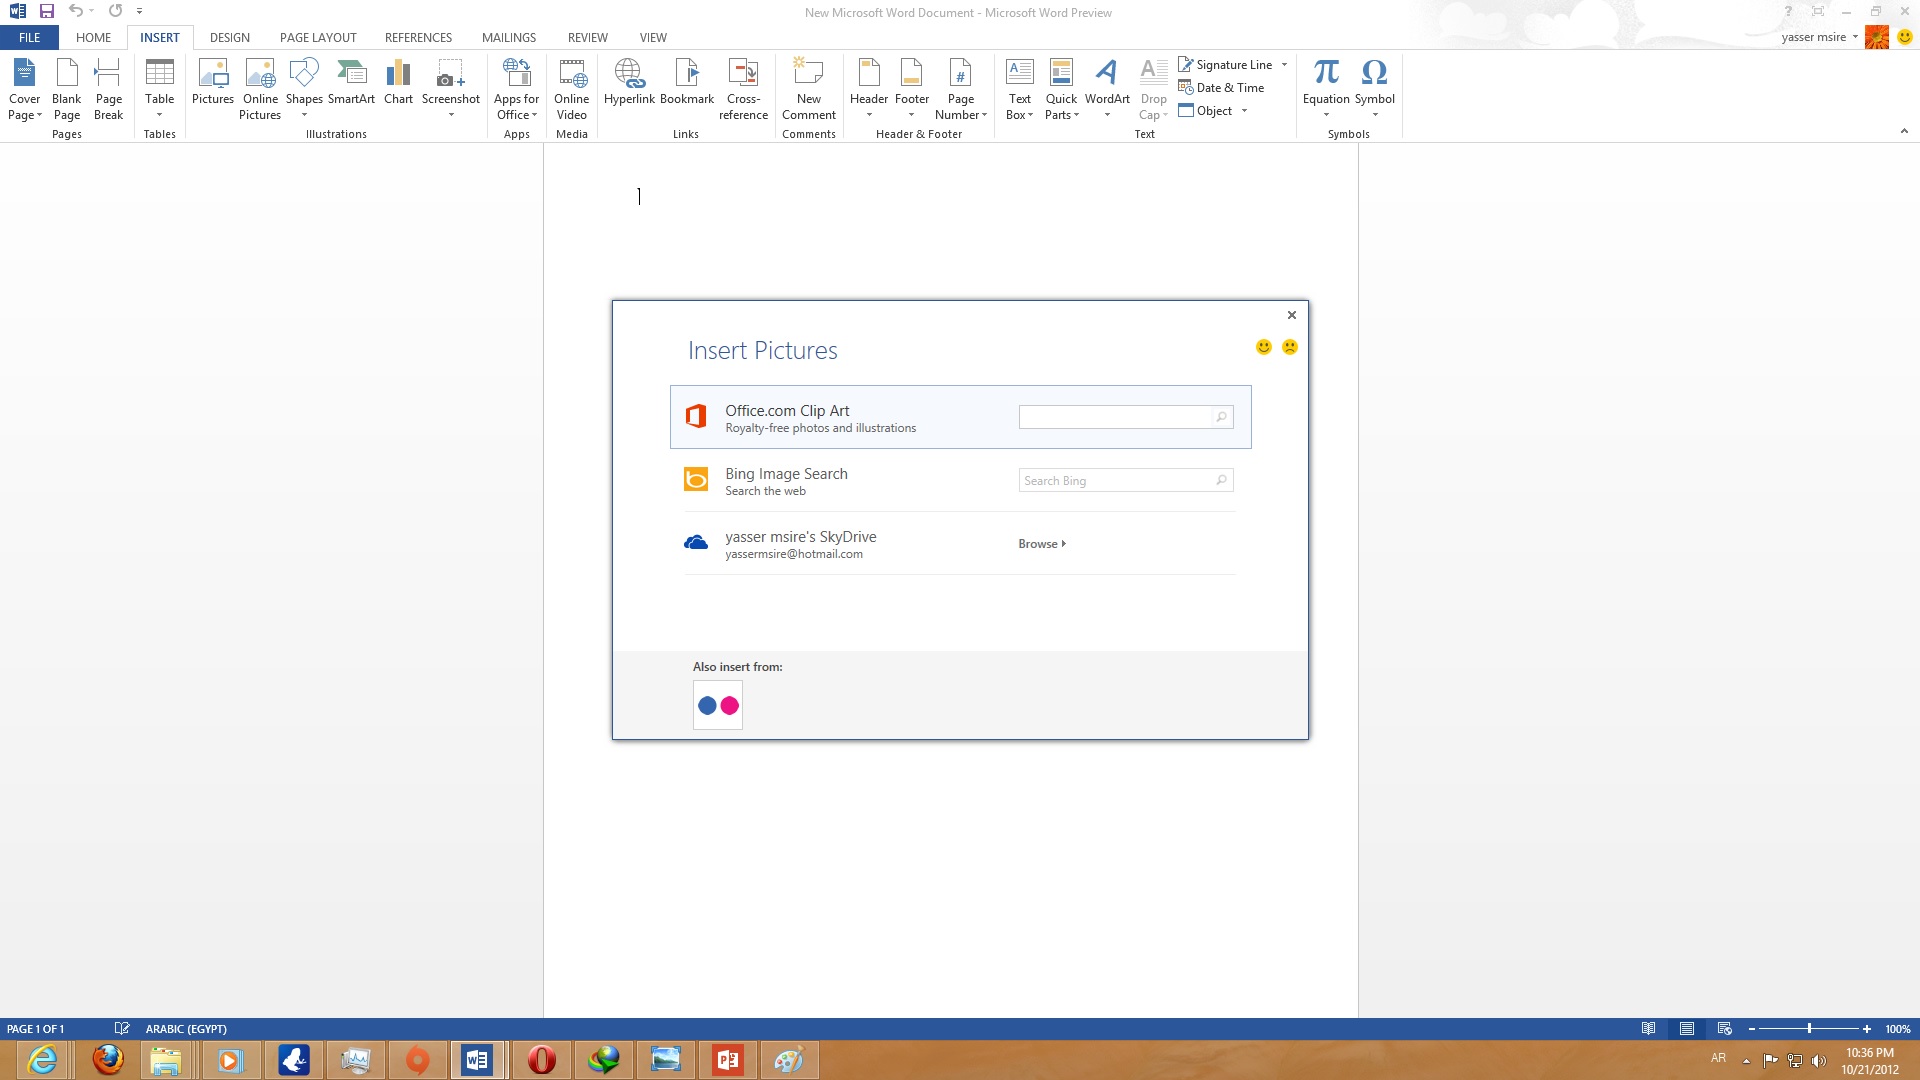Insert a SmartArt graphic
1920x1080 pixels.
[x=351, y=82]
